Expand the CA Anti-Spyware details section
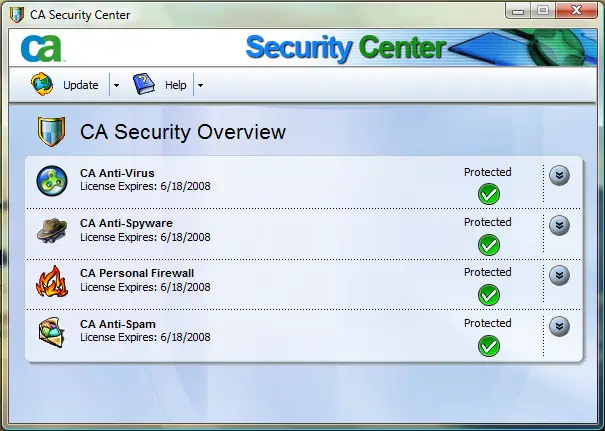 [559, 225]
